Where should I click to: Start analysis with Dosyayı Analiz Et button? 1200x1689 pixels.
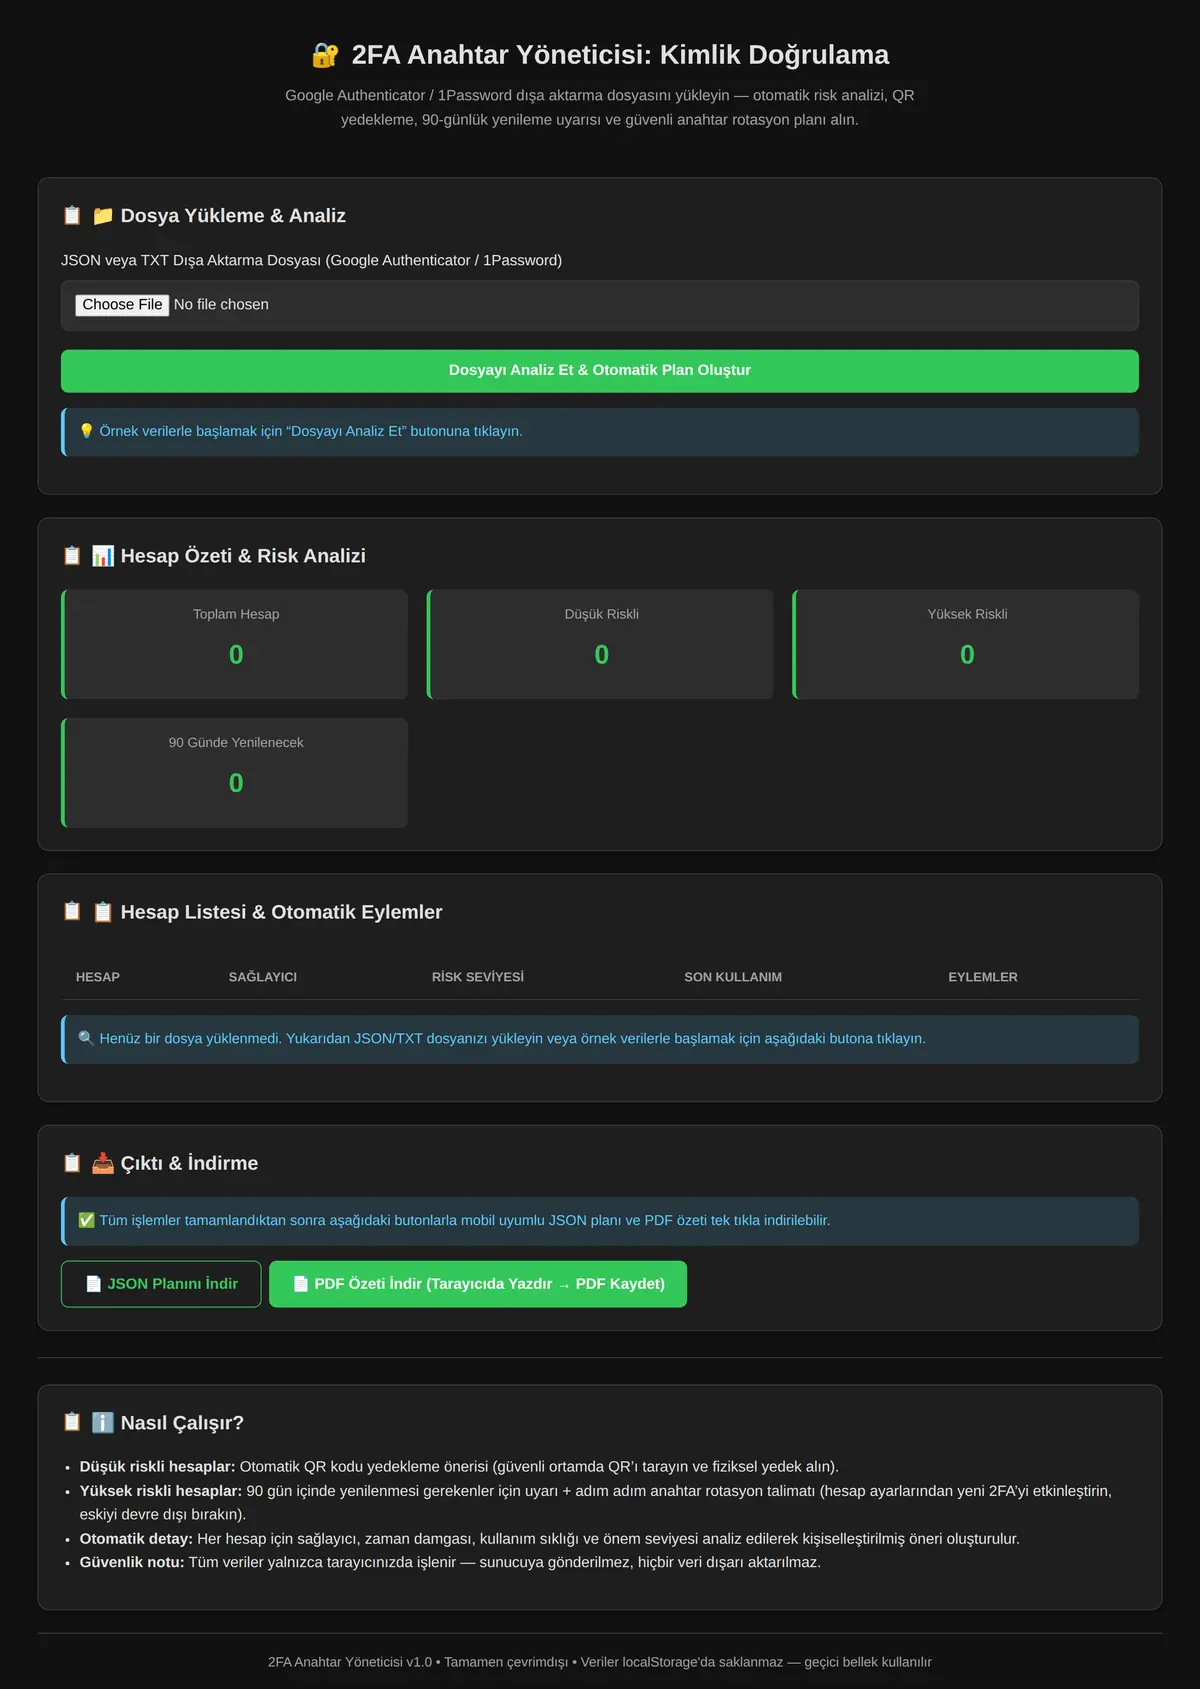600,371
